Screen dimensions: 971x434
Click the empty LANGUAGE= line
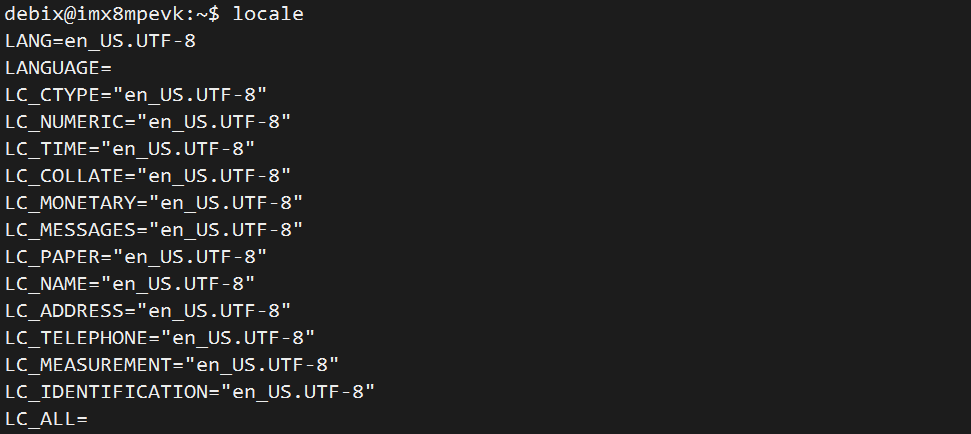coord(58,67)
